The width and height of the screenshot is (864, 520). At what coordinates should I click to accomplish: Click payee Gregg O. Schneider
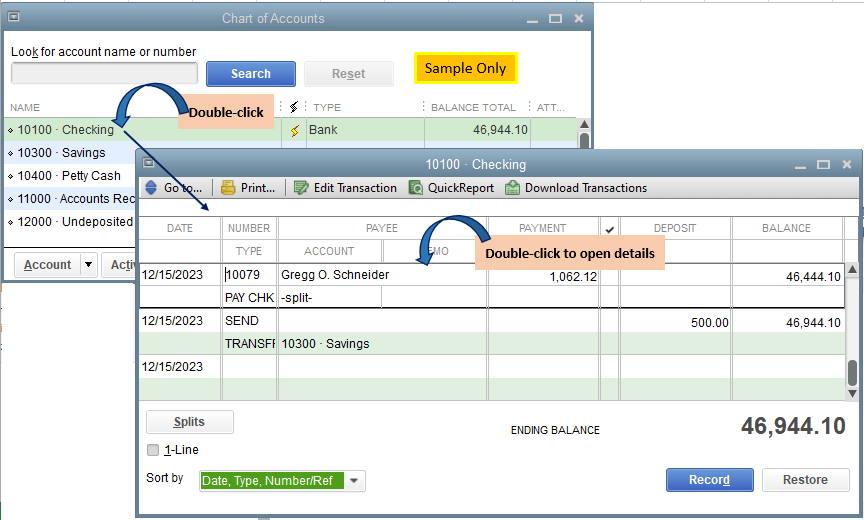[x=335, y=275]
